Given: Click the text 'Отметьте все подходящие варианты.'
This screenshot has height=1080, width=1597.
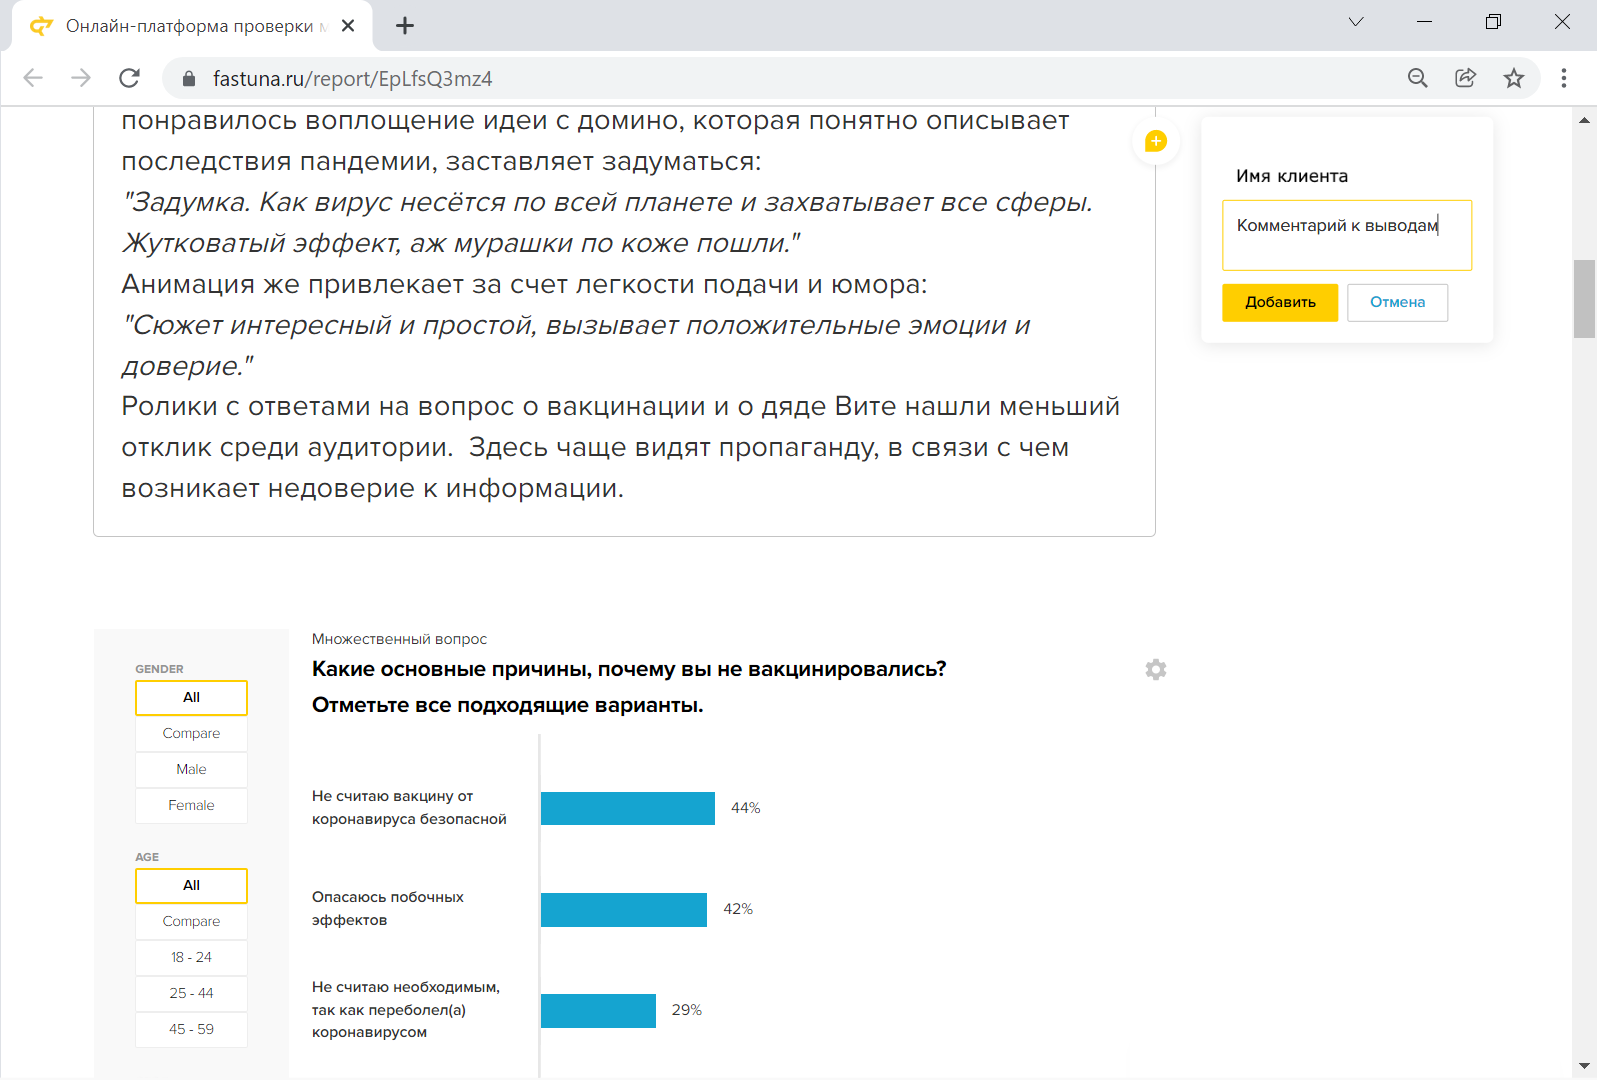Looking at the screenshot, I should point(508,706).
